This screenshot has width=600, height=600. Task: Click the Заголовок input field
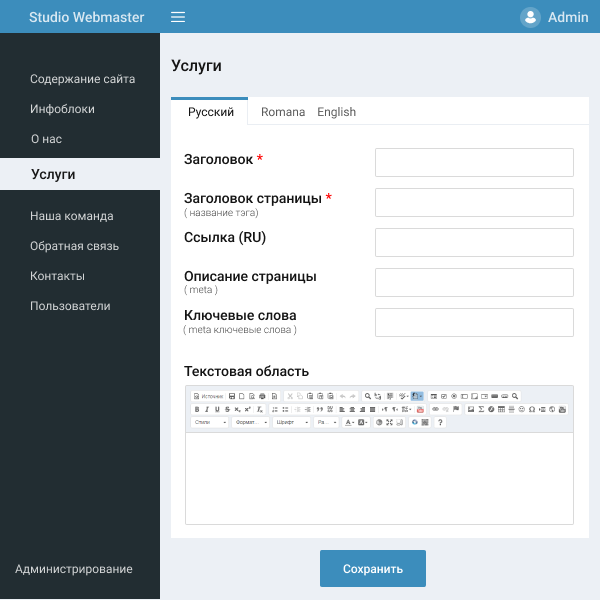(474, 162)
